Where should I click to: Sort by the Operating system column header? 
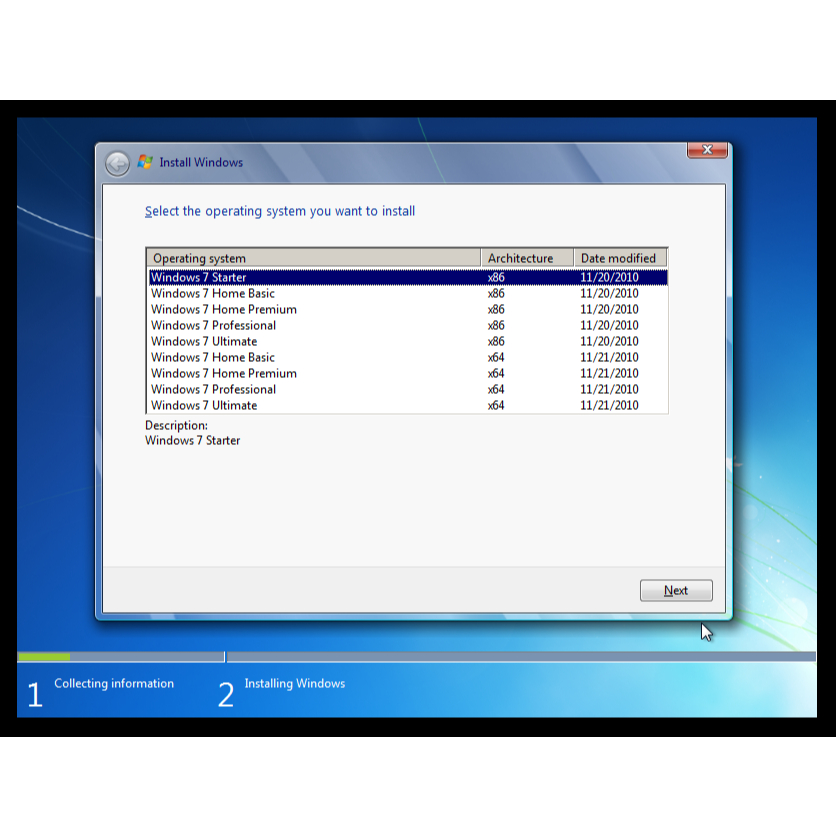pos(314,258)
